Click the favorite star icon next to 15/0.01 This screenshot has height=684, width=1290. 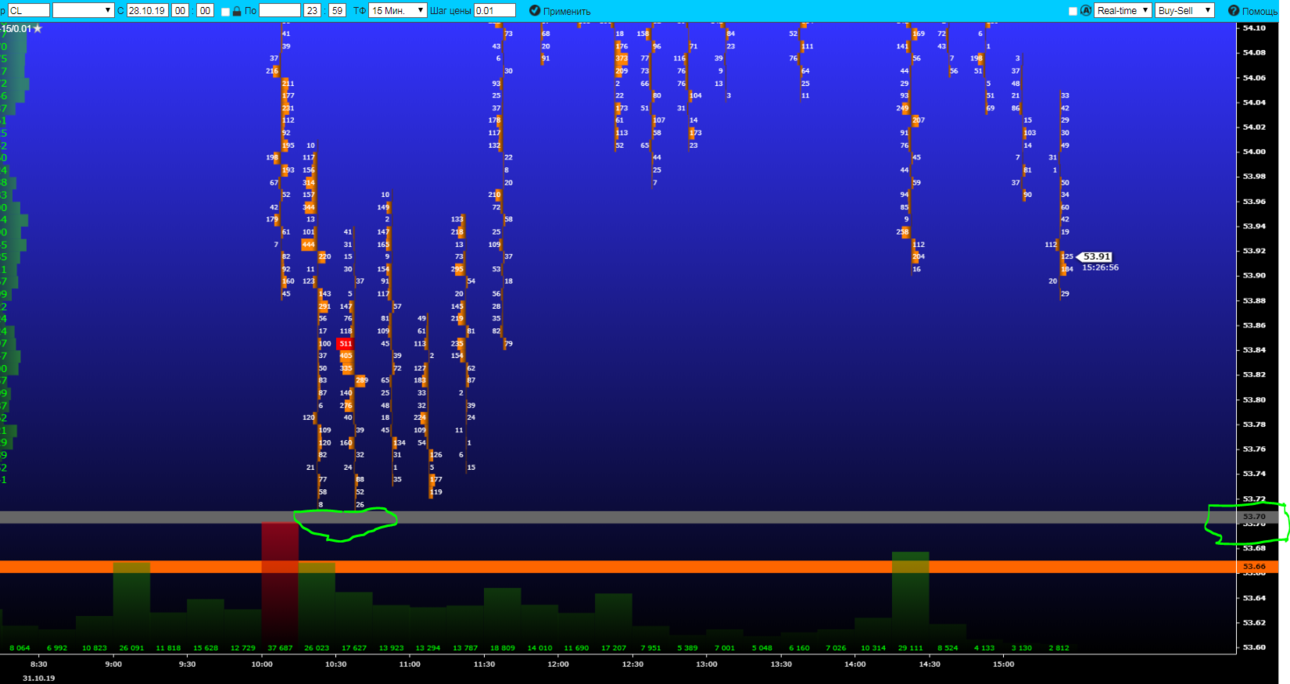[x=38, y=28]
